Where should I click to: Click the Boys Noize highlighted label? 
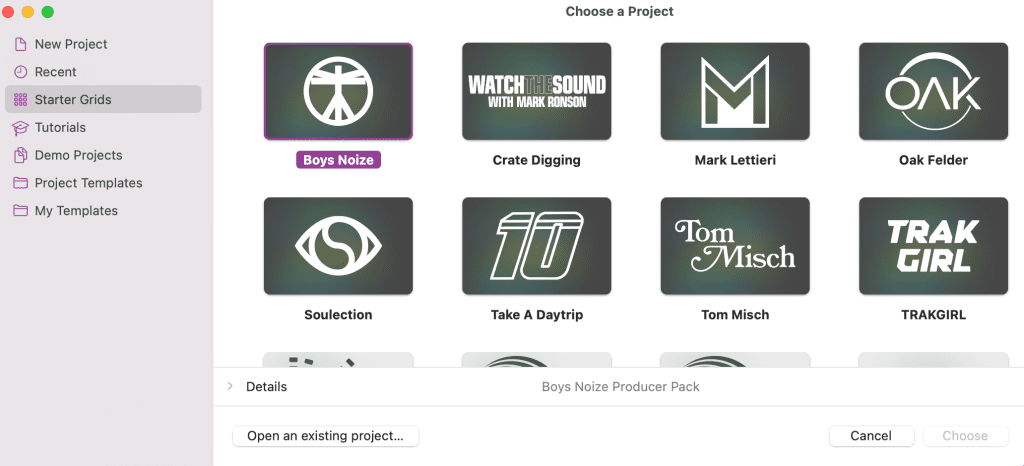coord(338,160)
